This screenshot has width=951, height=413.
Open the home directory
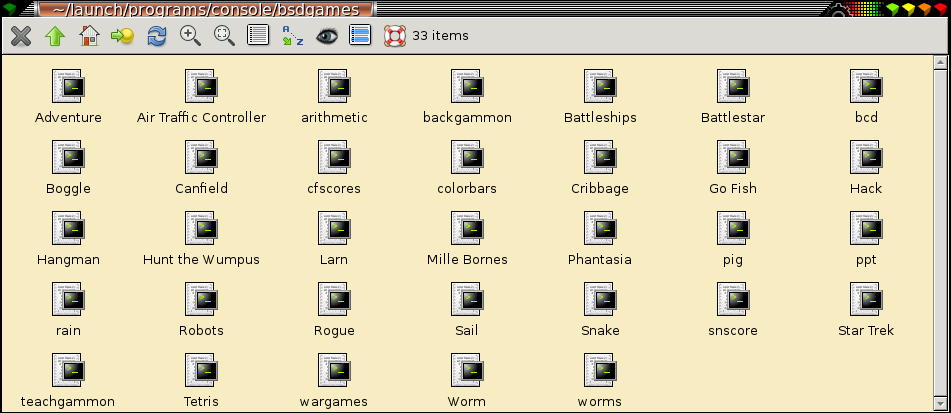pos(89,36)
